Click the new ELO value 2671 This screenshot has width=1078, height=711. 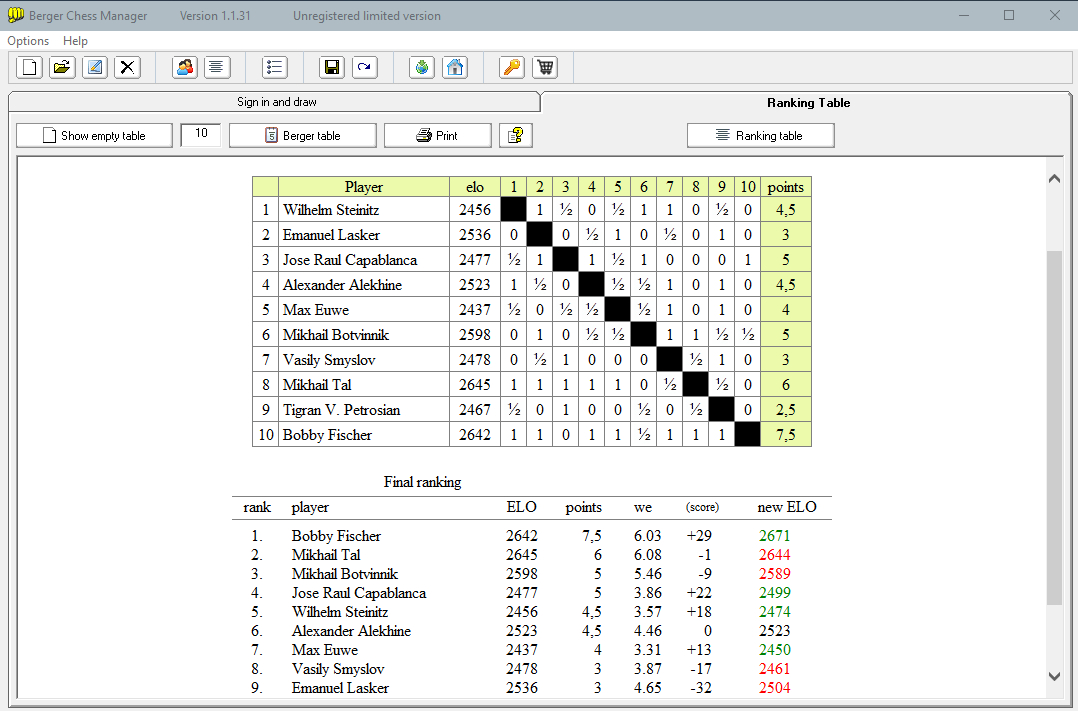775,536
